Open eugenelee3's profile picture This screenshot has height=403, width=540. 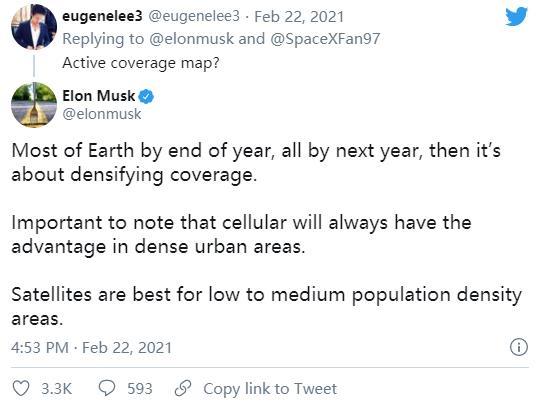point(34,27)
